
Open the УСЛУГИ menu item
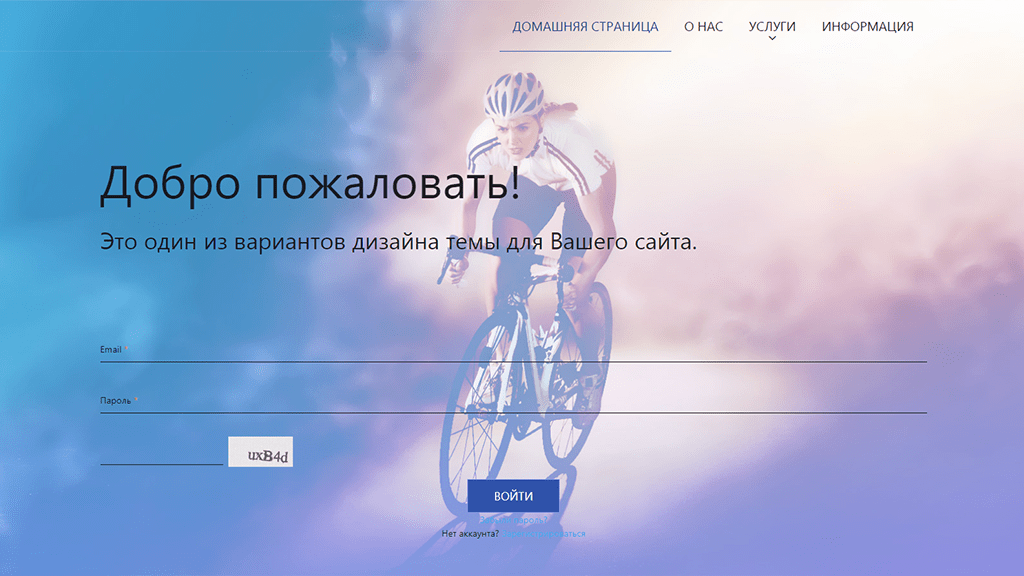click(772, 27)
